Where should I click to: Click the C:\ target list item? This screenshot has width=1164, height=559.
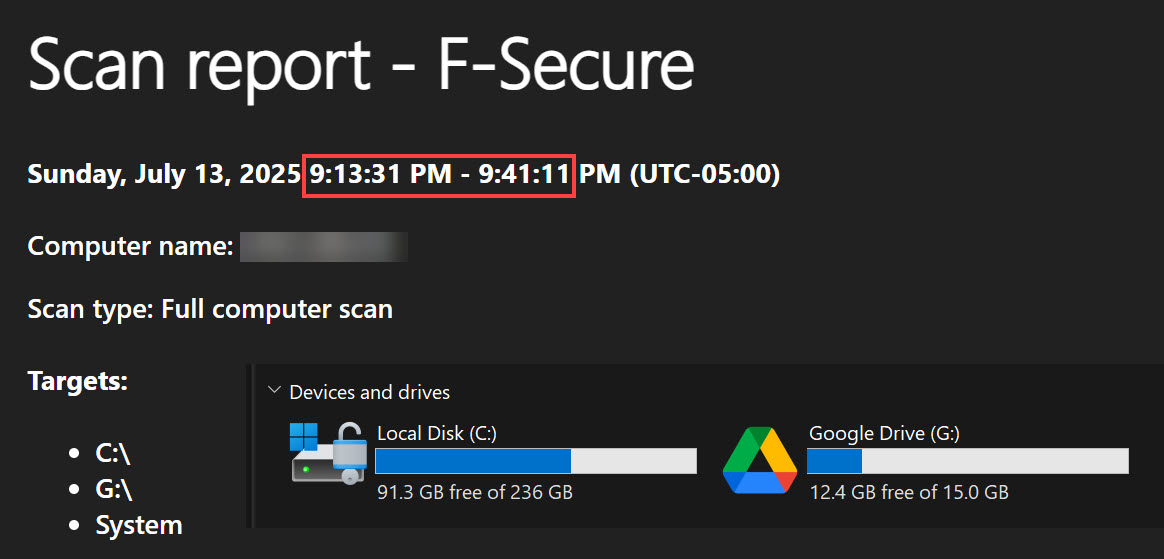point(113,454)
